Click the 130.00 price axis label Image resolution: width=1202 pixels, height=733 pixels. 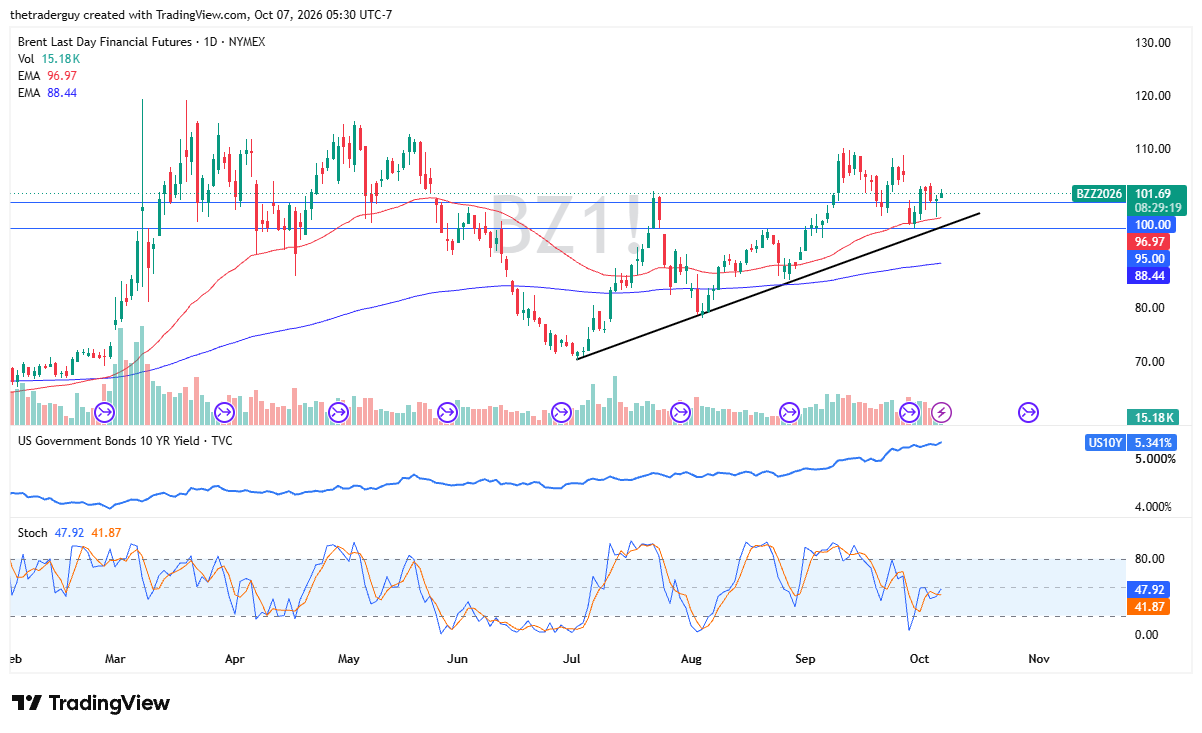(x=1153, y=42)
